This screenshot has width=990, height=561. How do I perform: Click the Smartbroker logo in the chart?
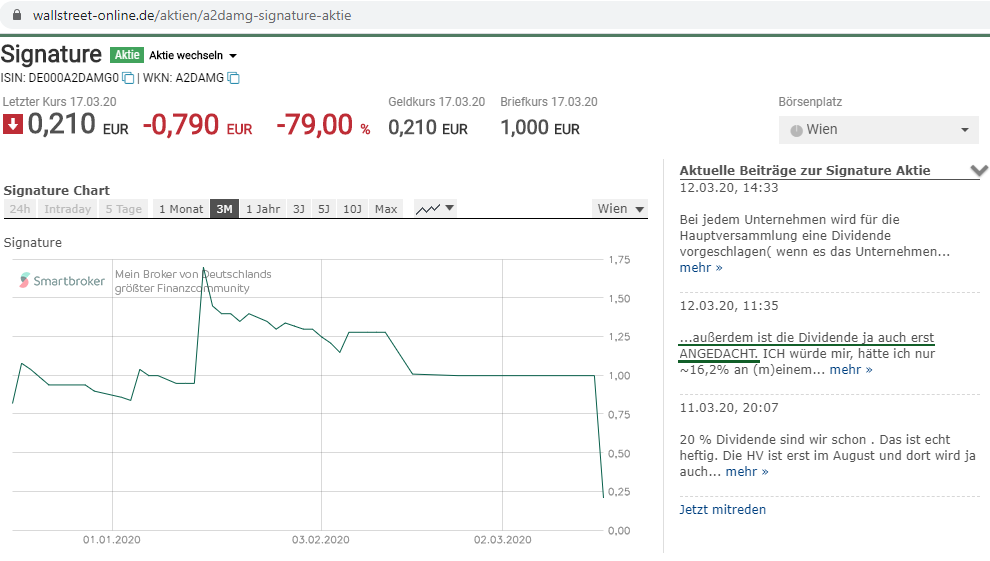(x=62, y=281)
